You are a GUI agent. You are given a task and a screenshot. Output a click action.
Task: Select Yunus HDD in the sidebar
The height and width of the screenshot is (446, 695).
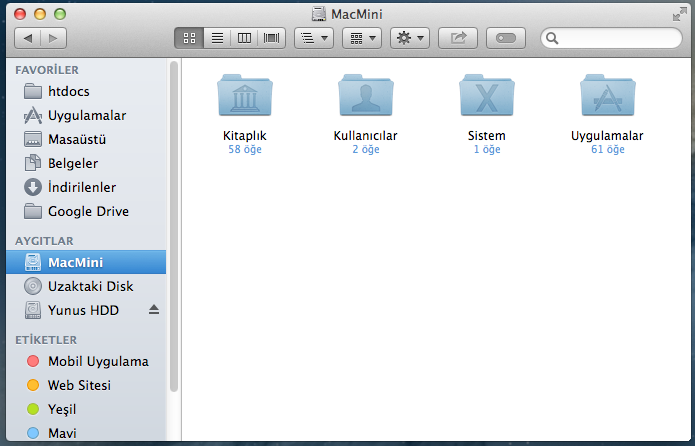coord(86,310)
